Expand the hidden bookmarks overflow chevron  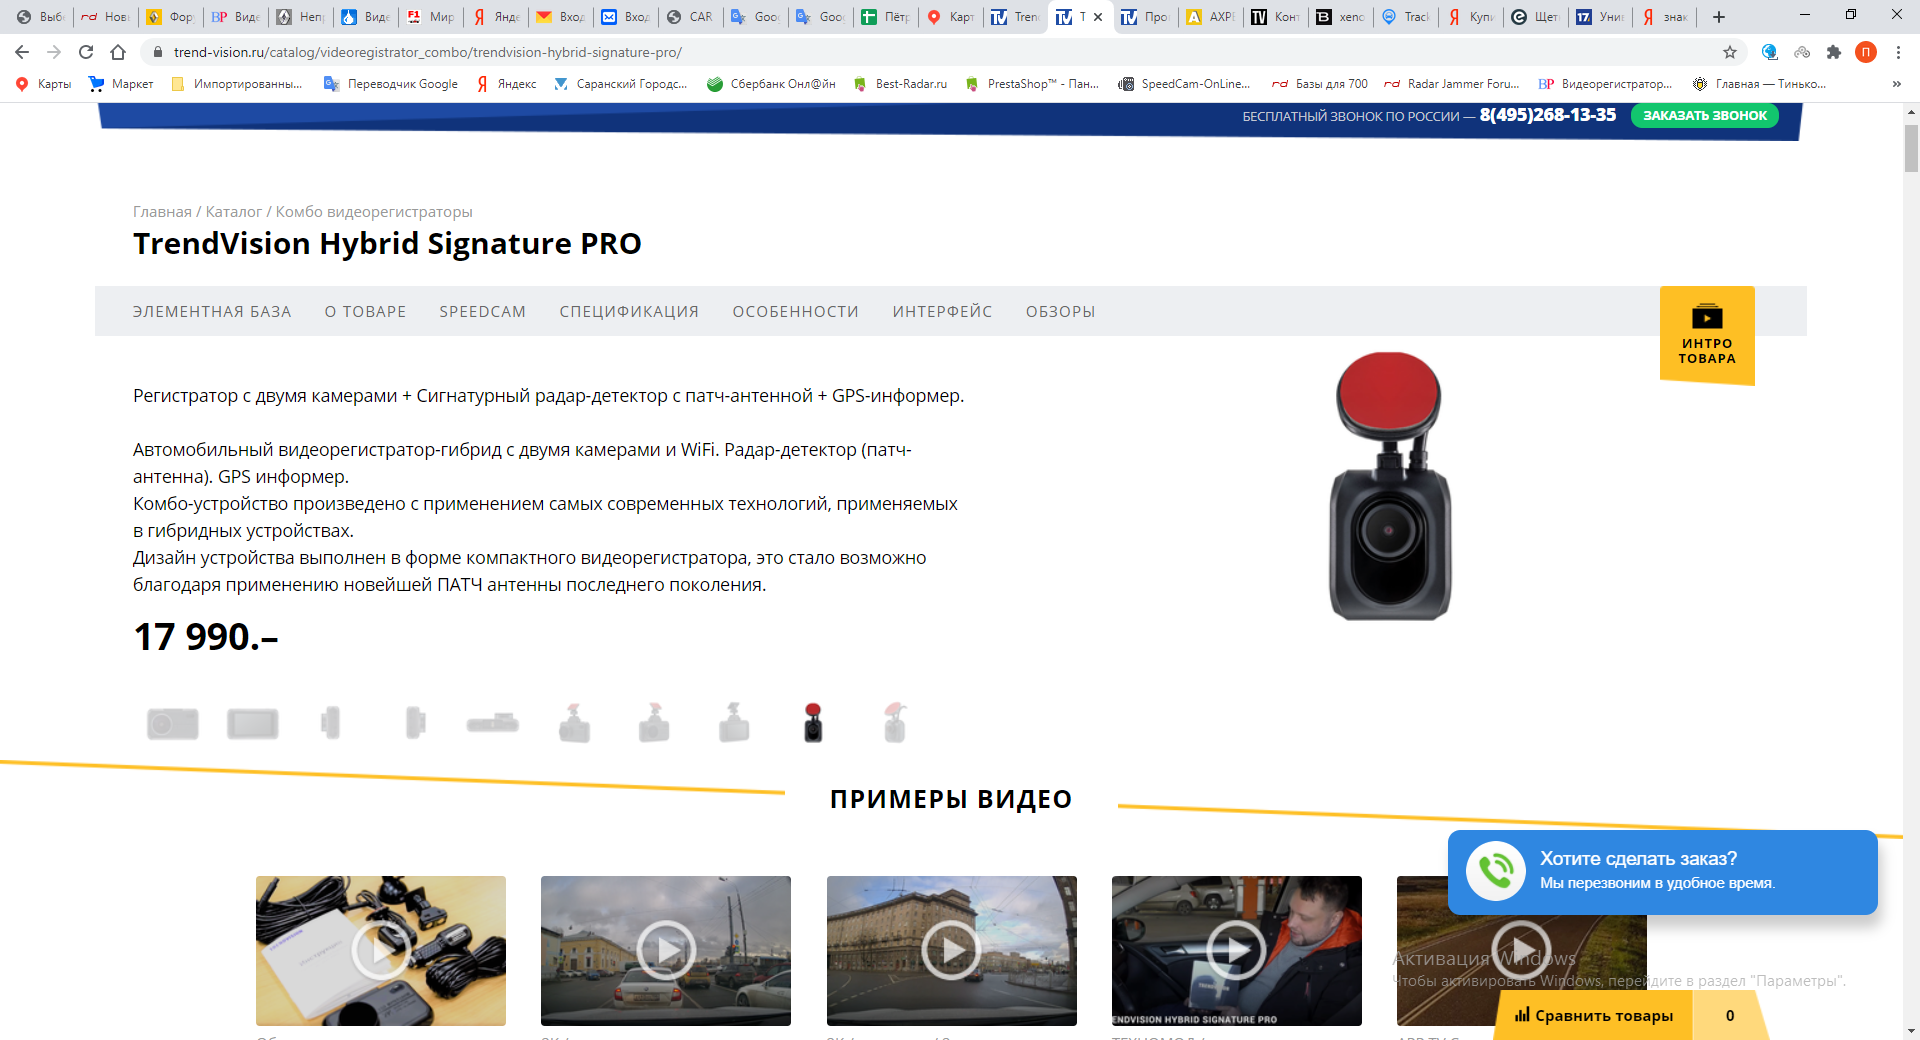click(x=1897, y=84)
